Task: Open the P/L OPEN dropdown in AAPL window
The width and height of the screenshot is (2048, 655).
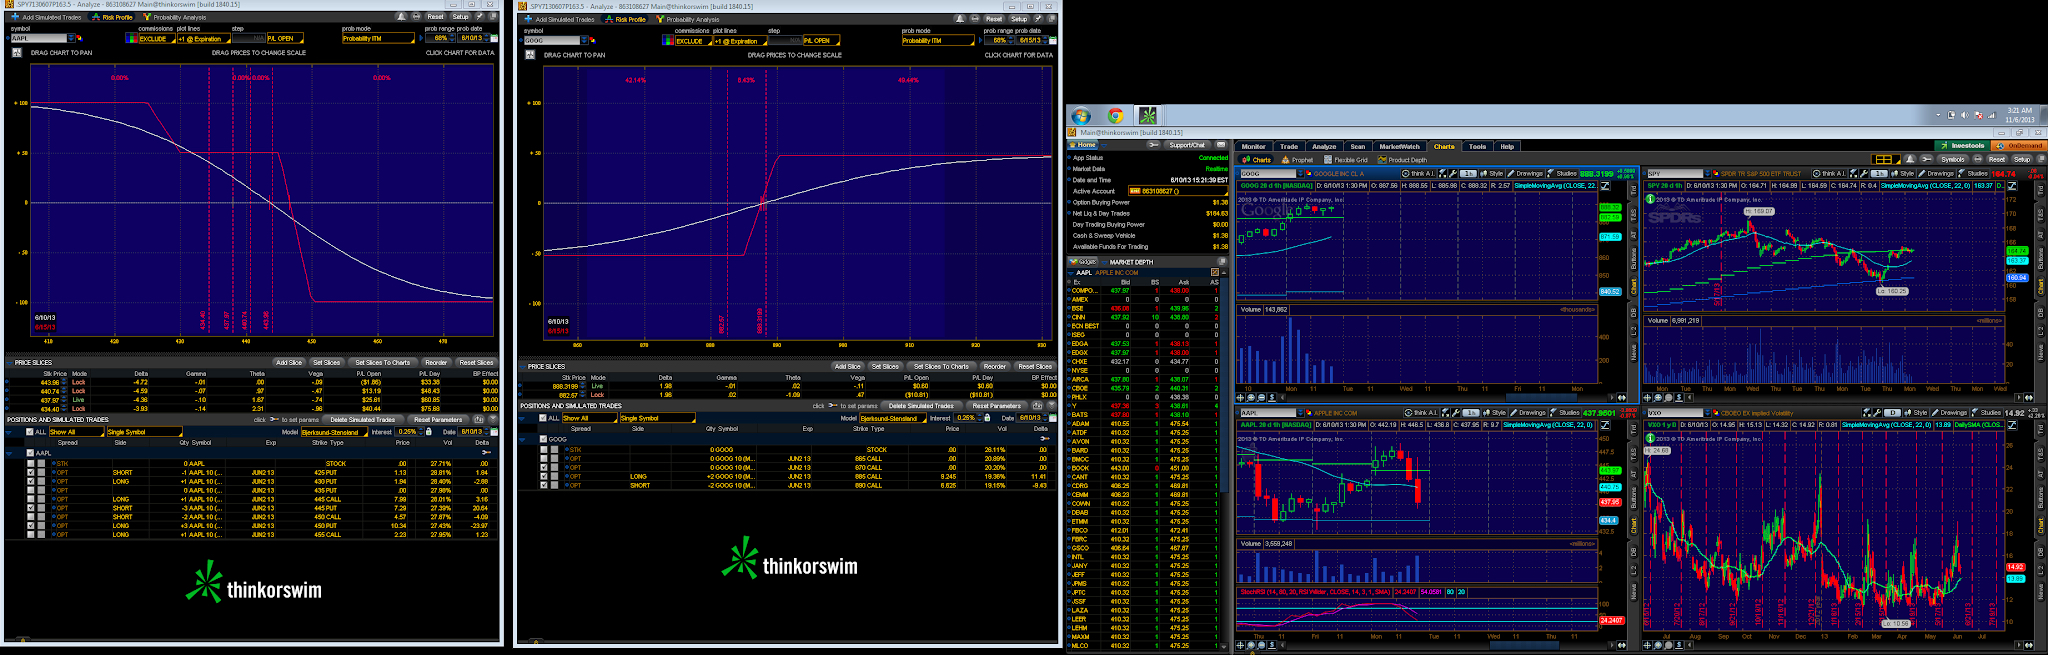Action: (284, 39)
